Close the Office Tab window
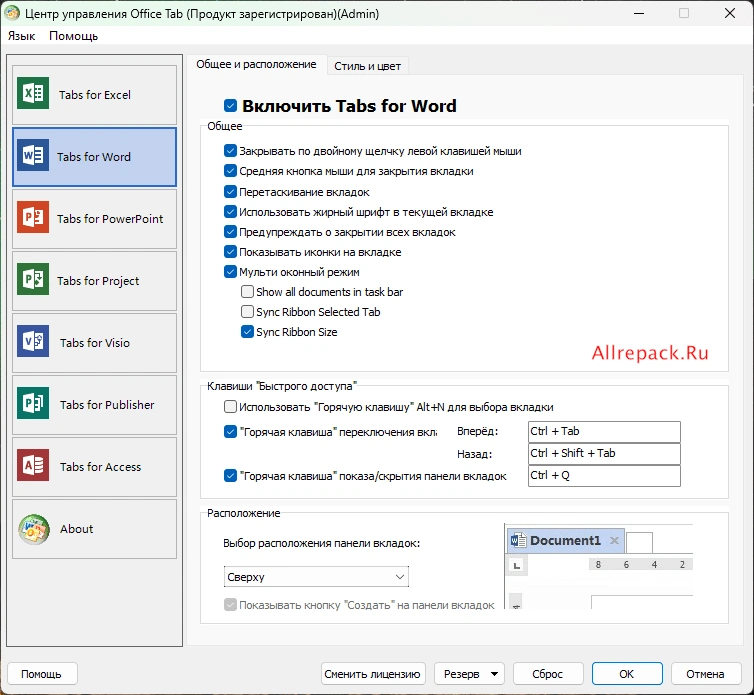This screenshot has height=695, width=754. click(730, 13)
